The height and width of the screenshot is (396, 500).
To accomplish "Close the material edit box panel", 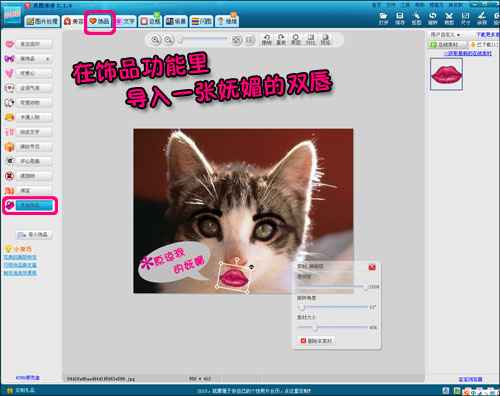I will (372, 267).
